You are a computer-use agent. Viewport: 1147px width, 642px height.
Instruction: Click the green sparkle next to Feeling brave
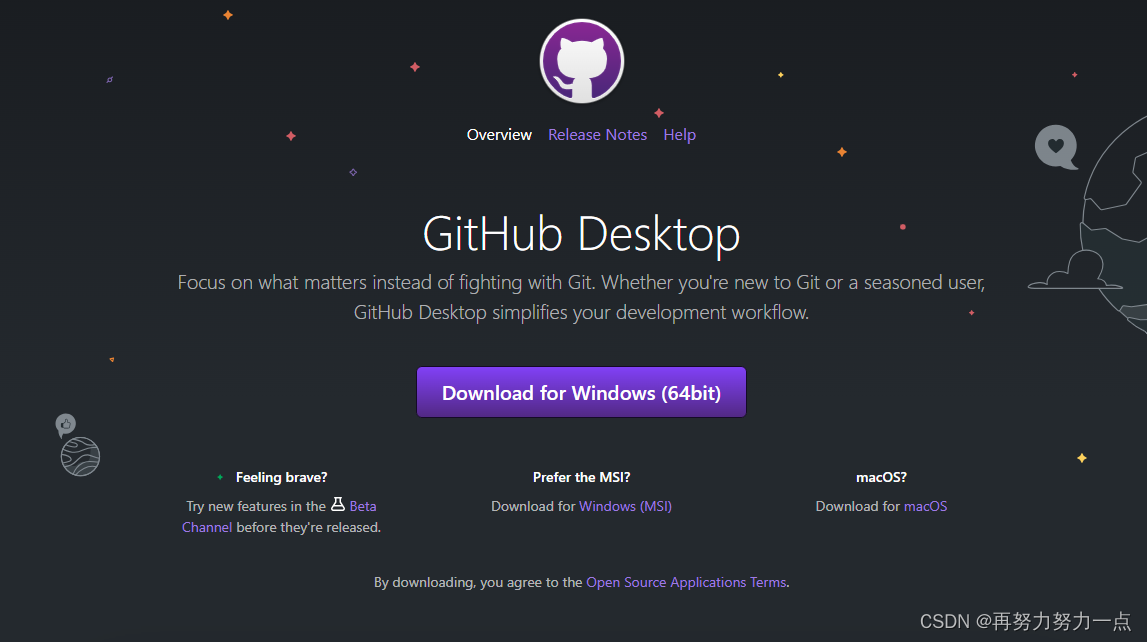pyautogui.click(x=219, y=477)
